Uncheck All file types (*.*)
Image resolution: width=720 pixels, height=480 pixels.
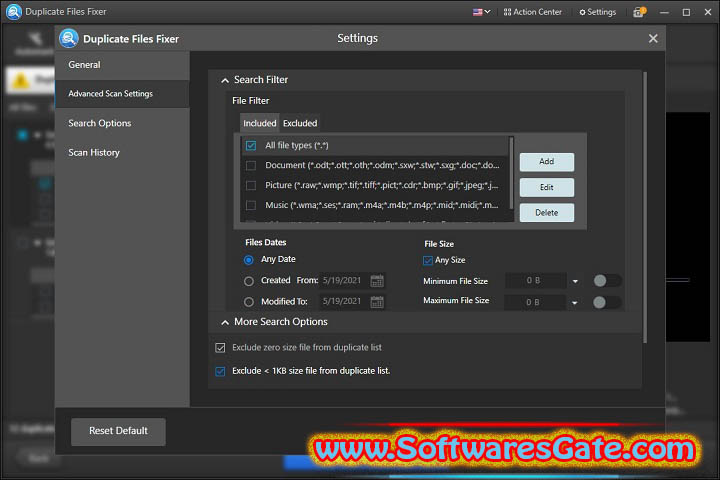[251, 146]
